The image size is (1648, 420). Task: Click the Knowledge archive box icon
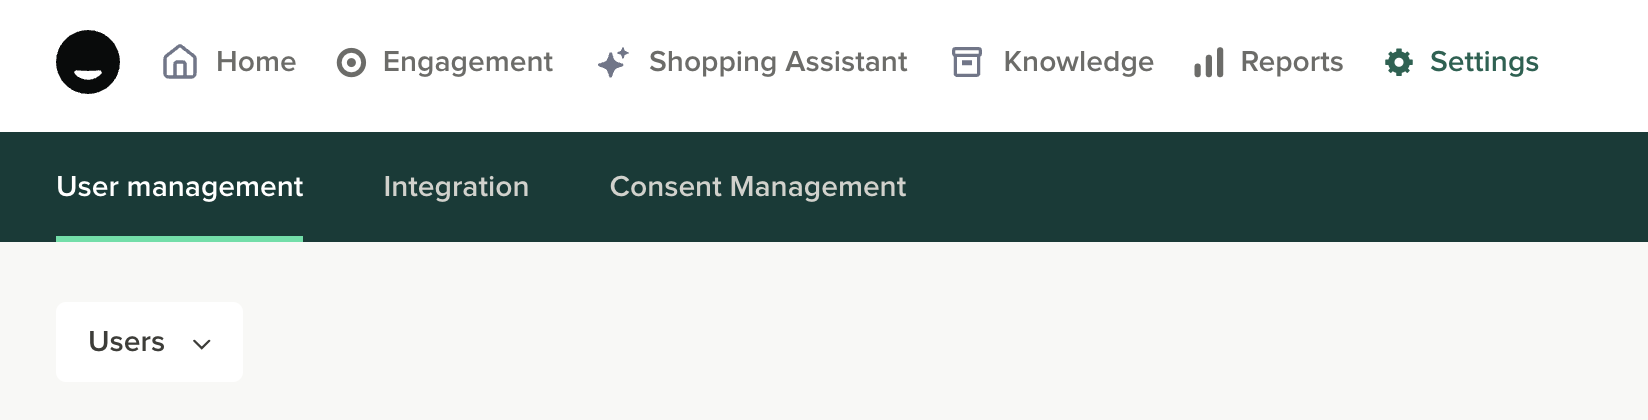pyautogui.click(x=967, y=62)
